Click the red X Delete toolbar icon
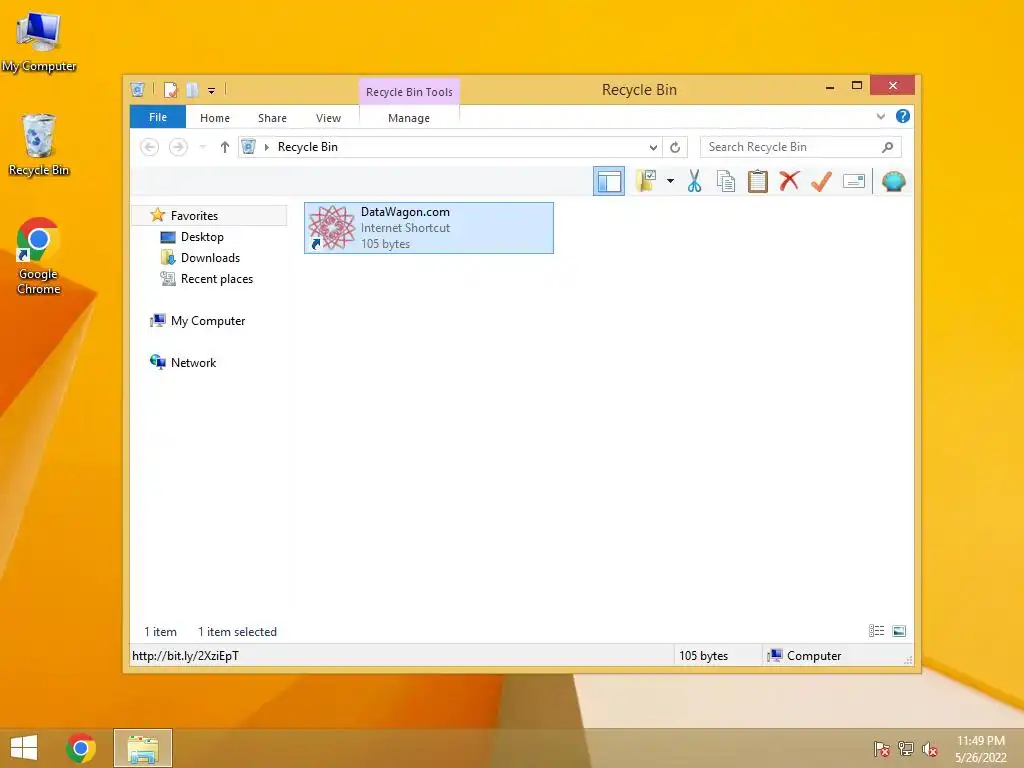Screen dimensions: 1024x768 click(x=789, y=181)
